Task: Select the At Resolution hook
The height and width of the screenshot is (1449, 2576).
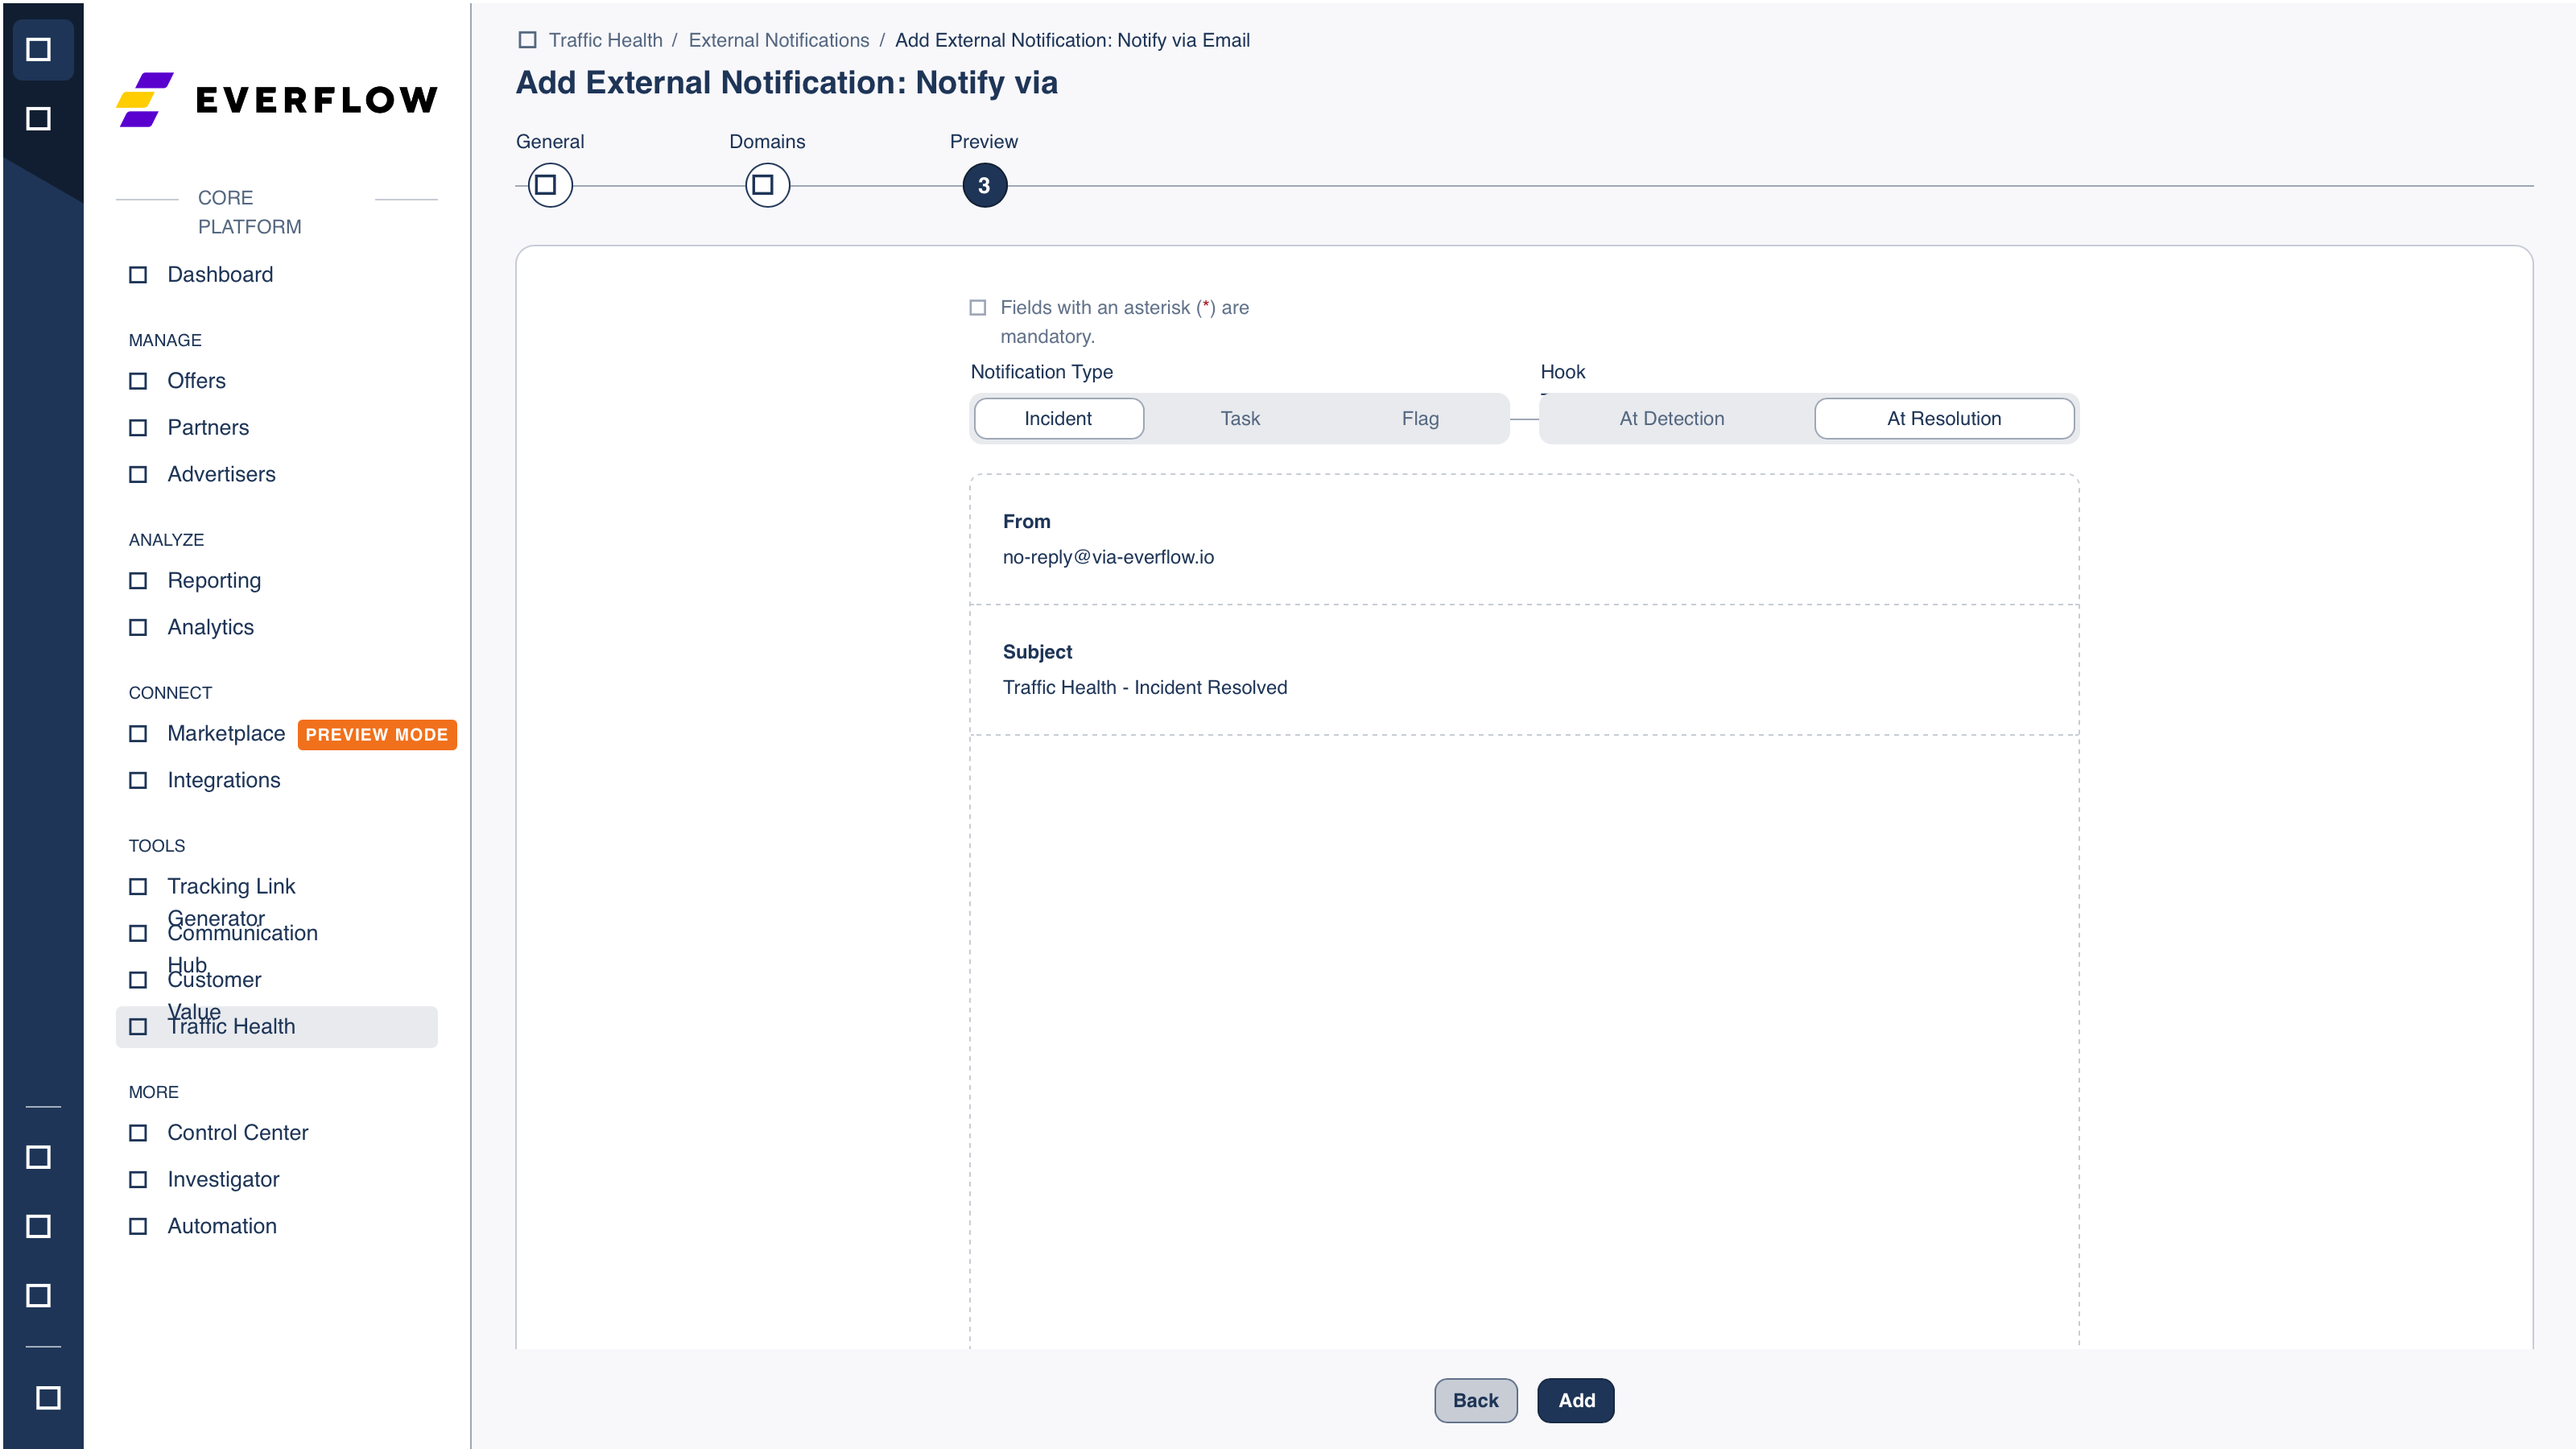Action: click(x=1944, y=418)
